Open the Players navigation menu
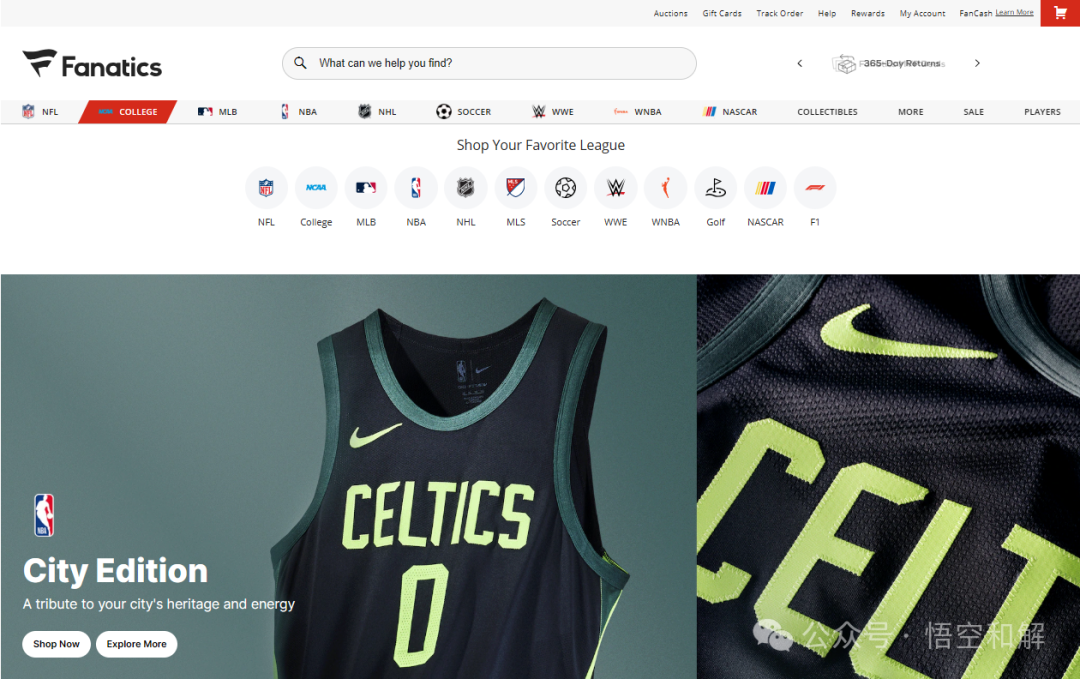The height and width of the screenshot is (679, 1080). [x=1042, y=112]
